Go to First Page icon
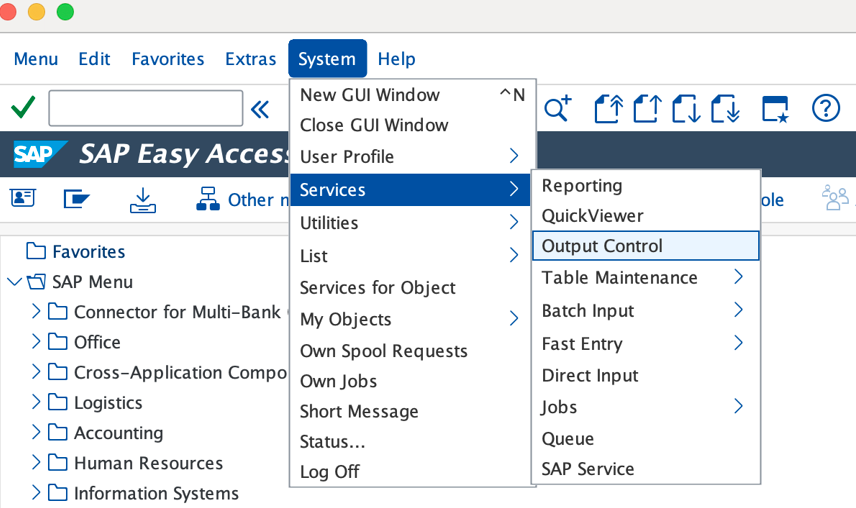 608,108
